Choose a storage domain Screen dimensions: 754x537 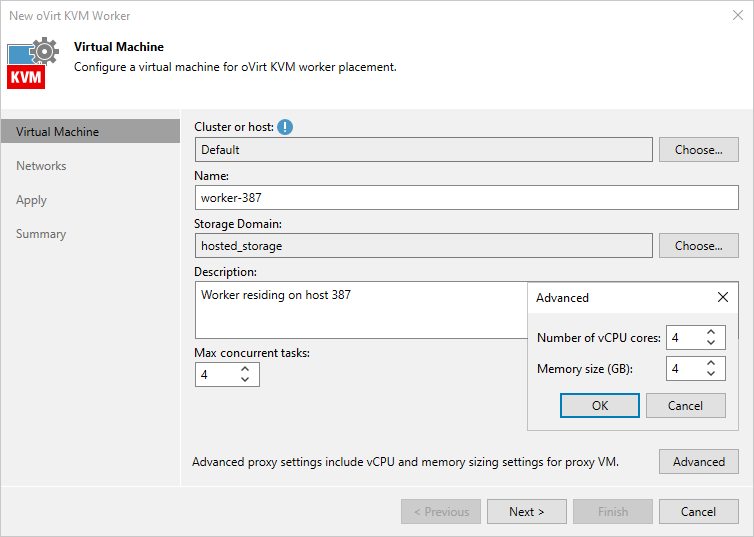[698, 246]
